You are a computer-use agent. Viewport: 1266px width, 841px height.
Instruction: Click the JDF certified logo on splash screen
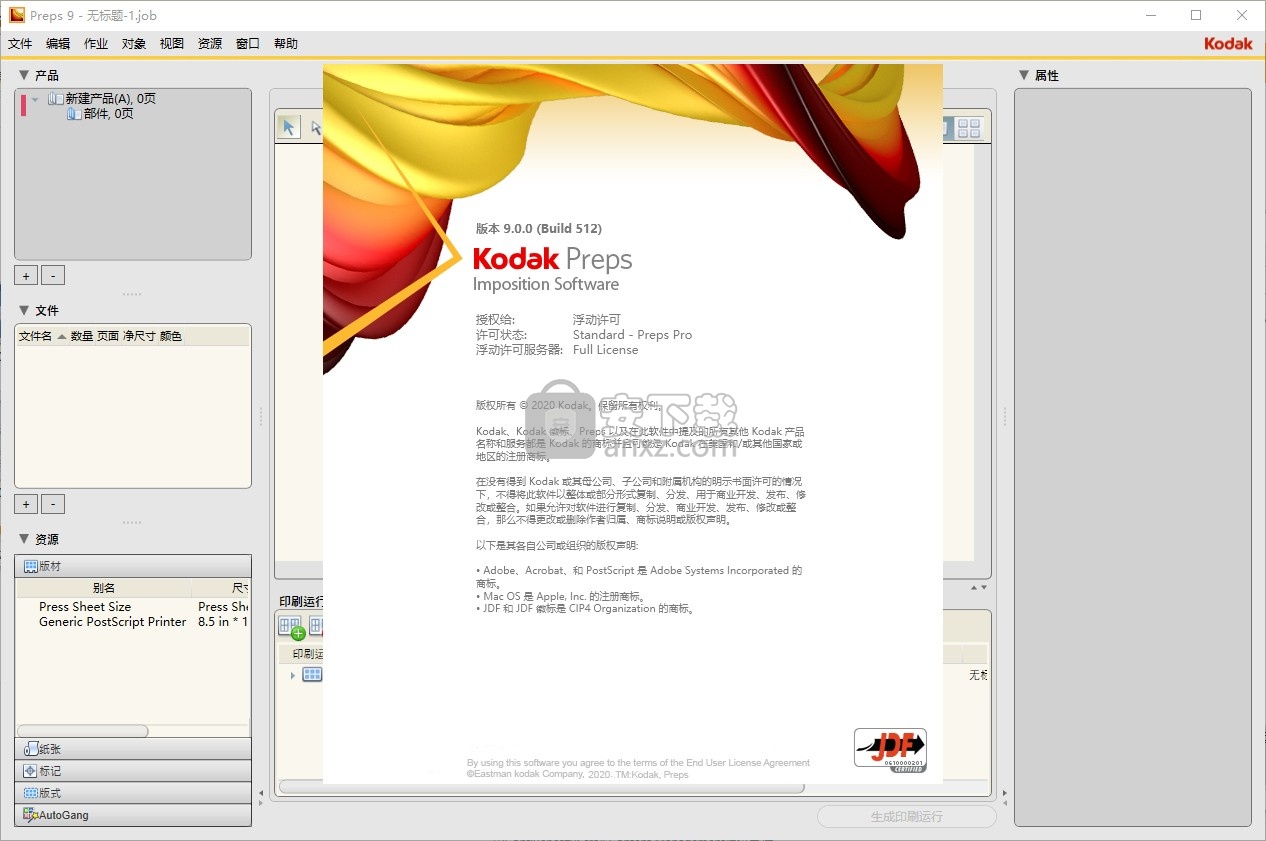point(890,750)
